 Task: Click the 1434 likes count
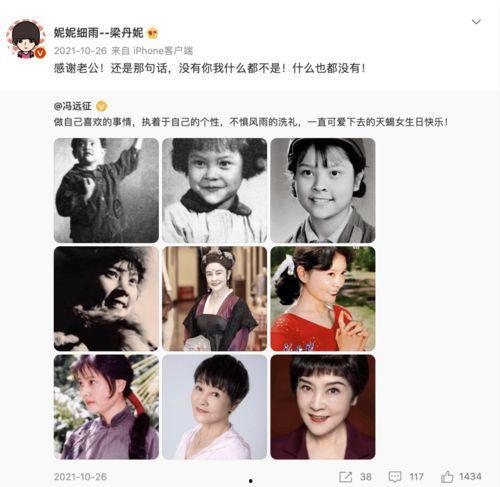(x=470, y=477)
